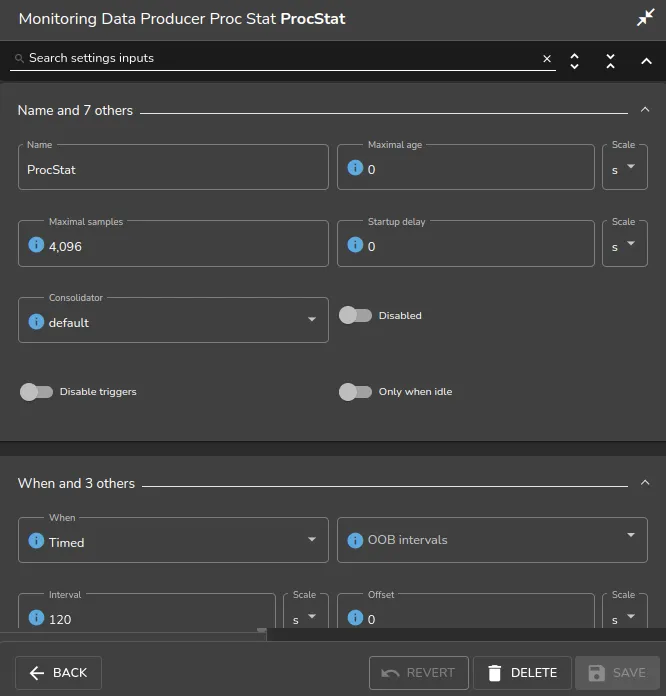
Task: Collapse the Name and 7 others section
Action: click(x=645, y=109)
